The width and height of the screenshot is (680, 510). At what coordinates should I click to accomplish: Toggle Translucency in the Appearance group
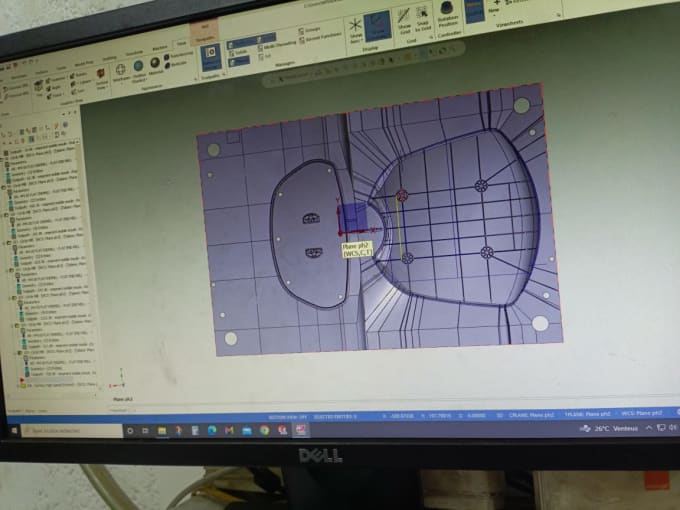[x=178, y=56]
